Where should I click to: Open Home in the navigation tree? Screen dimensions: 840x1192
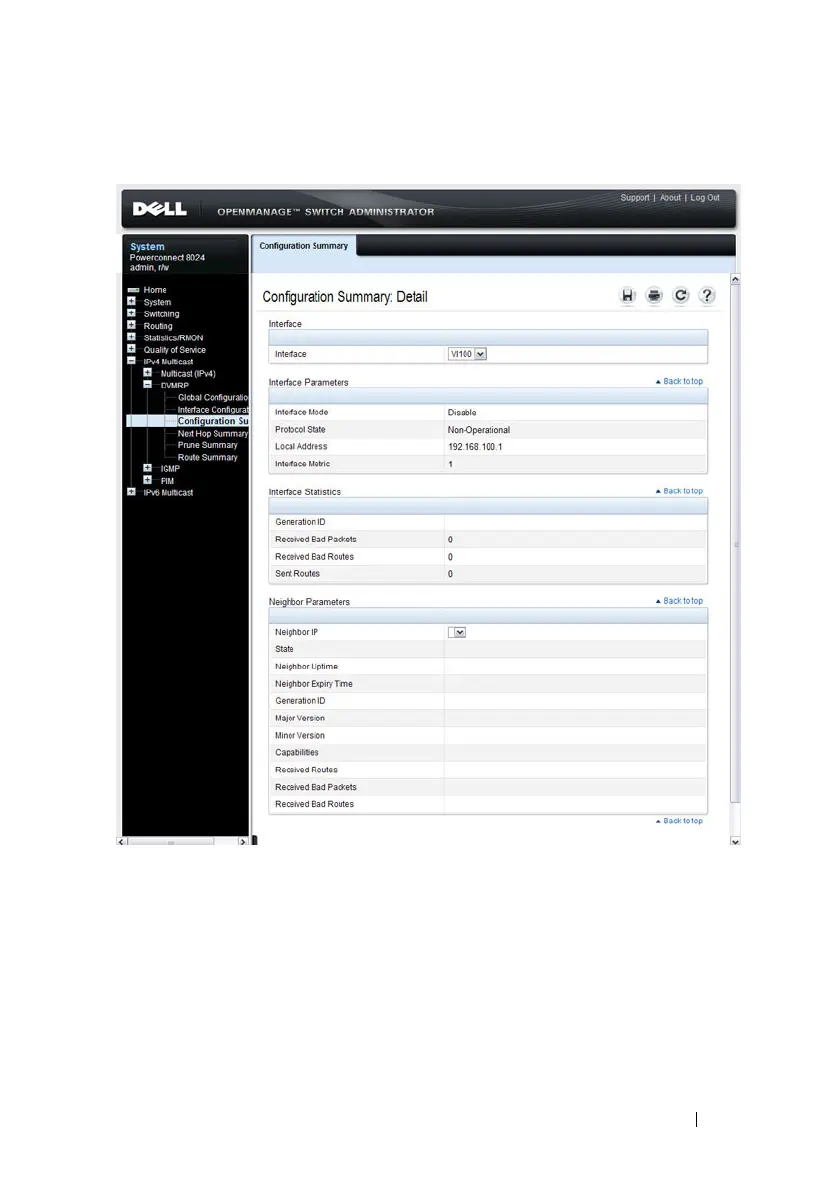[155, 290]
